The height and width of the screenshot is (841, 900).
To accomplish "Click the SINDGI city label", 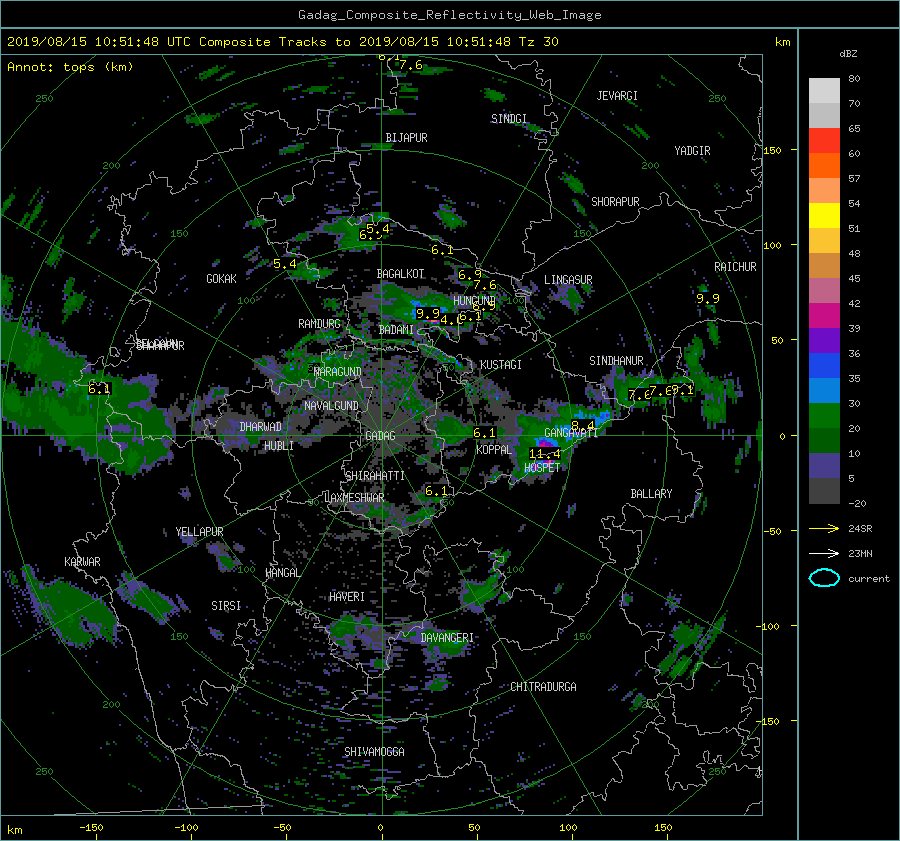I will point(509,119).
